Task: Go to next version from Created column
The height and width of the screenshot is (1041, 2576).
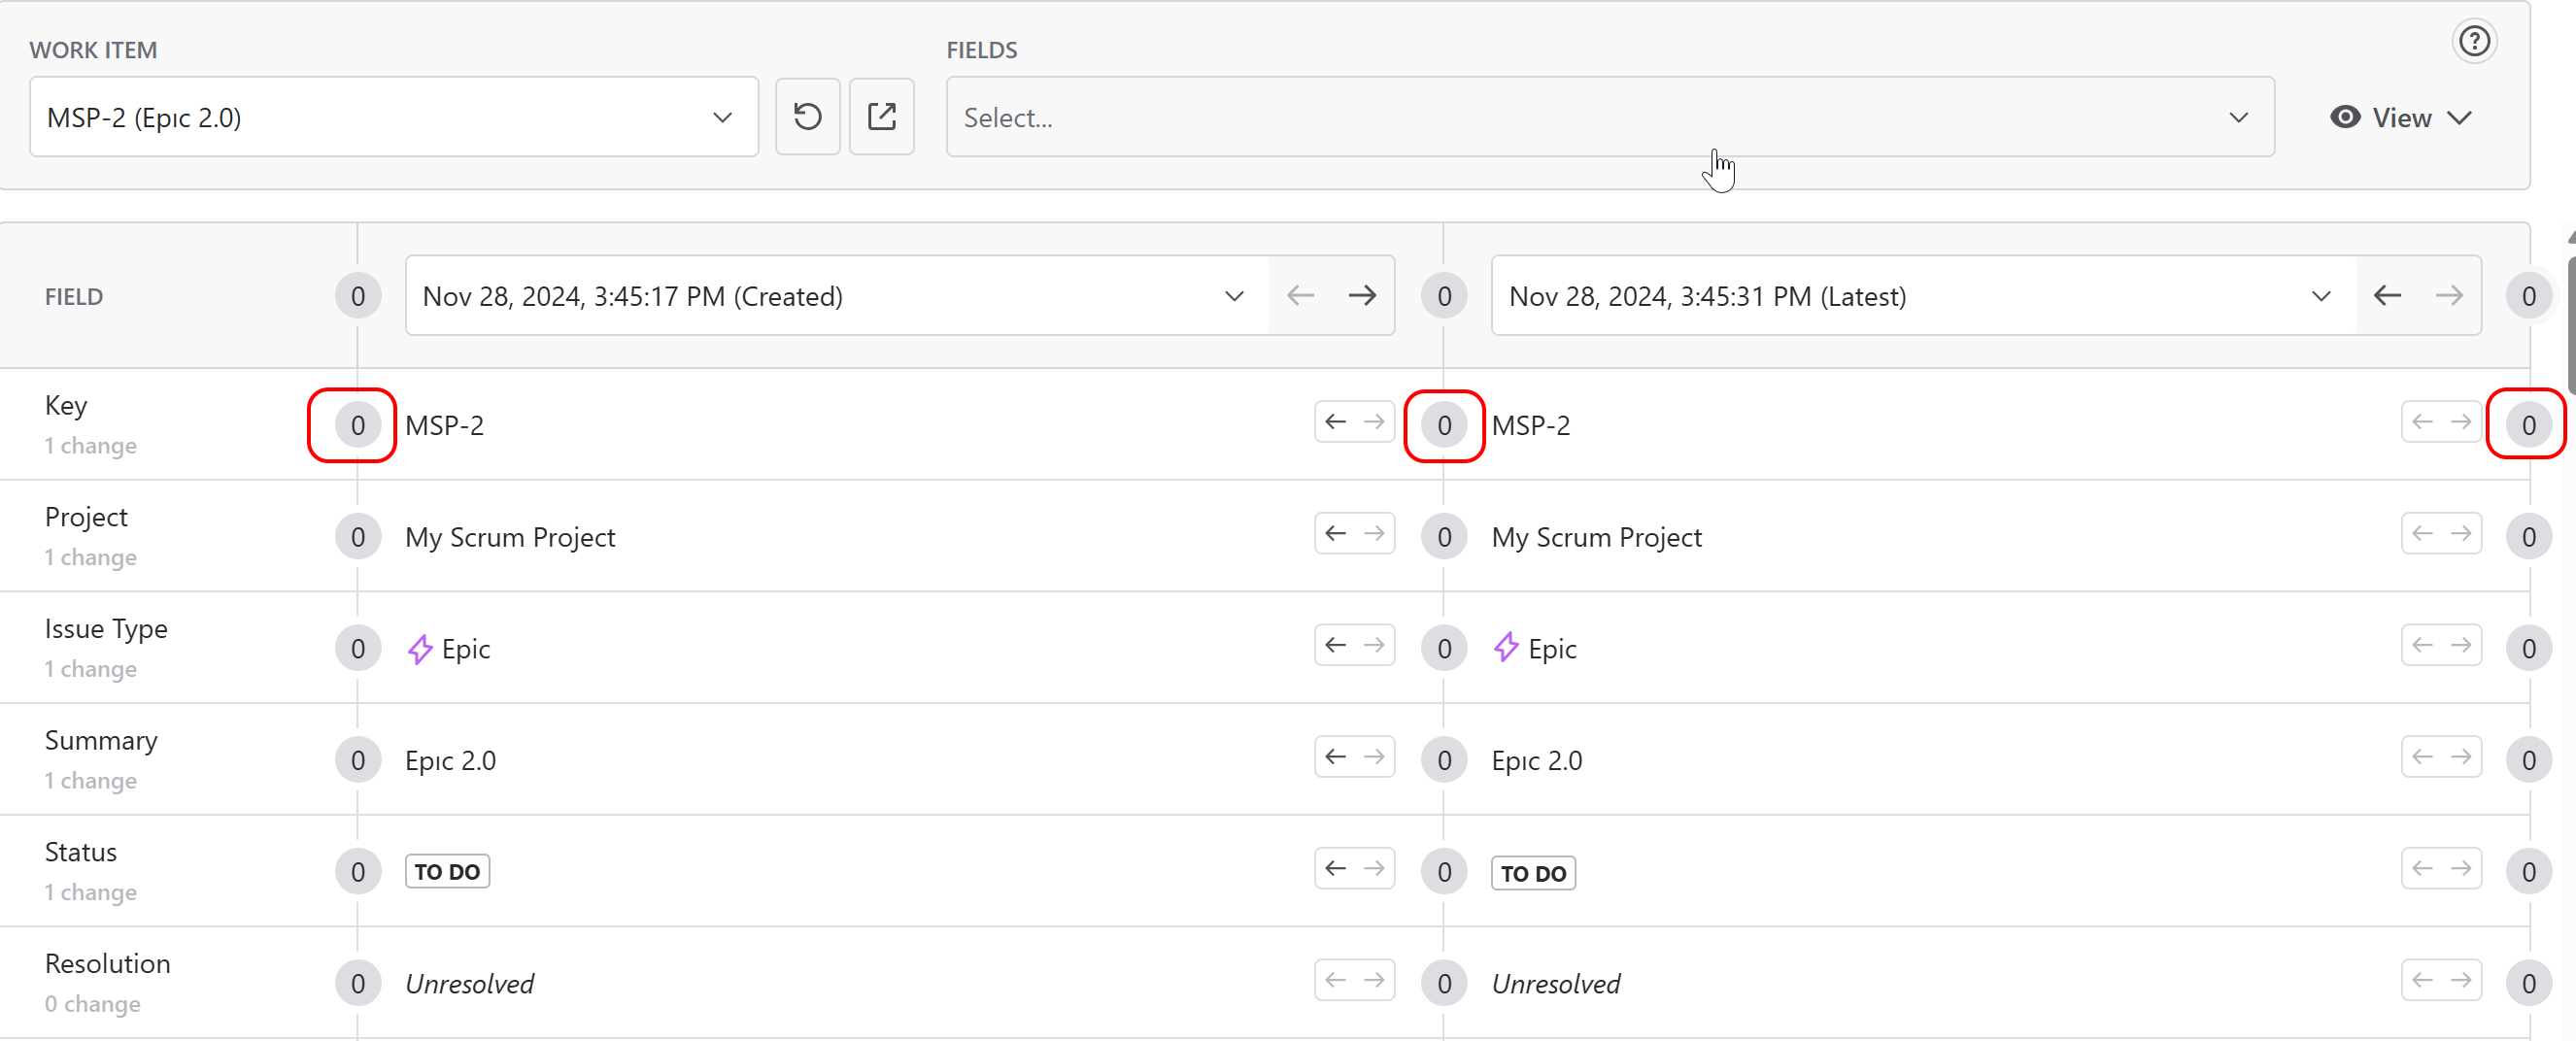Action: pyautogui.click(x=1361, y=296)
